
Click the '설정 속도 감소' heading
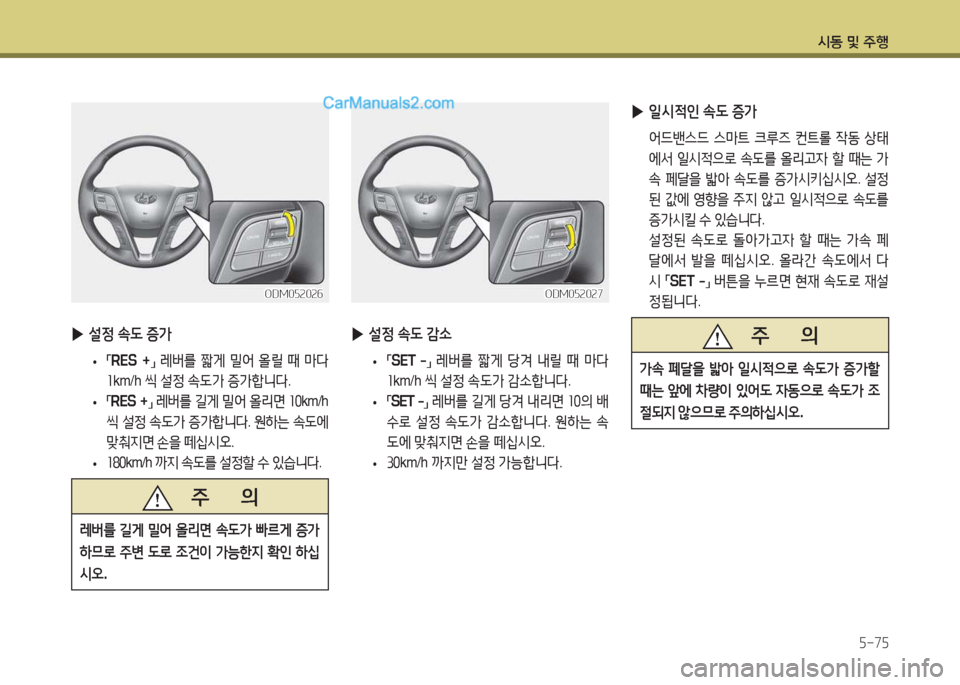click(x=410, y=334)
